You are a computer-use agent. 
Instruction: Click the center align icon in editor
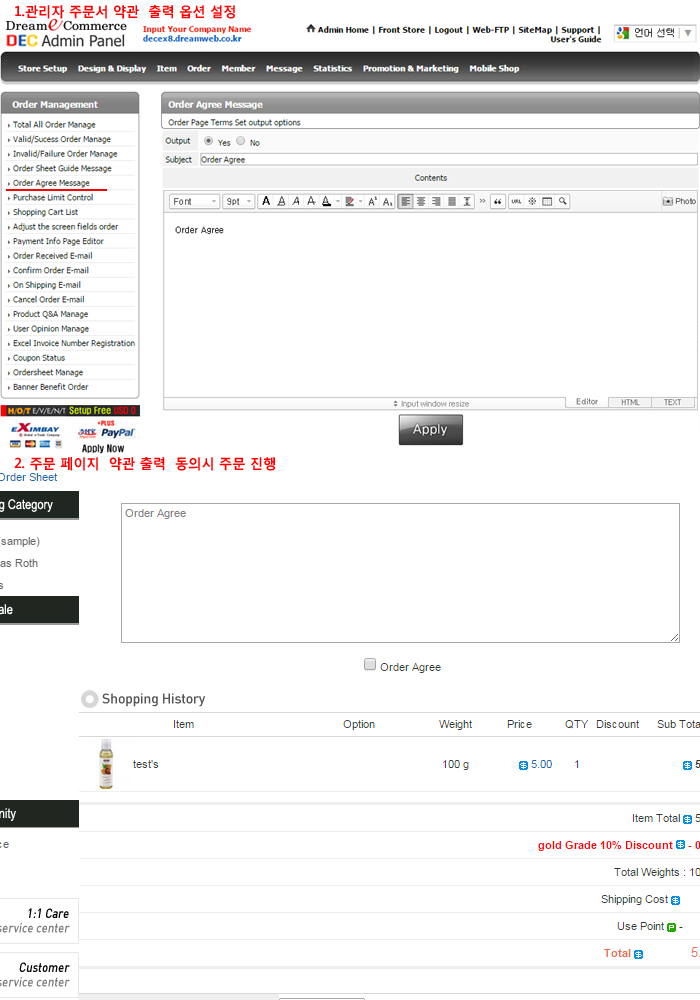421,201
